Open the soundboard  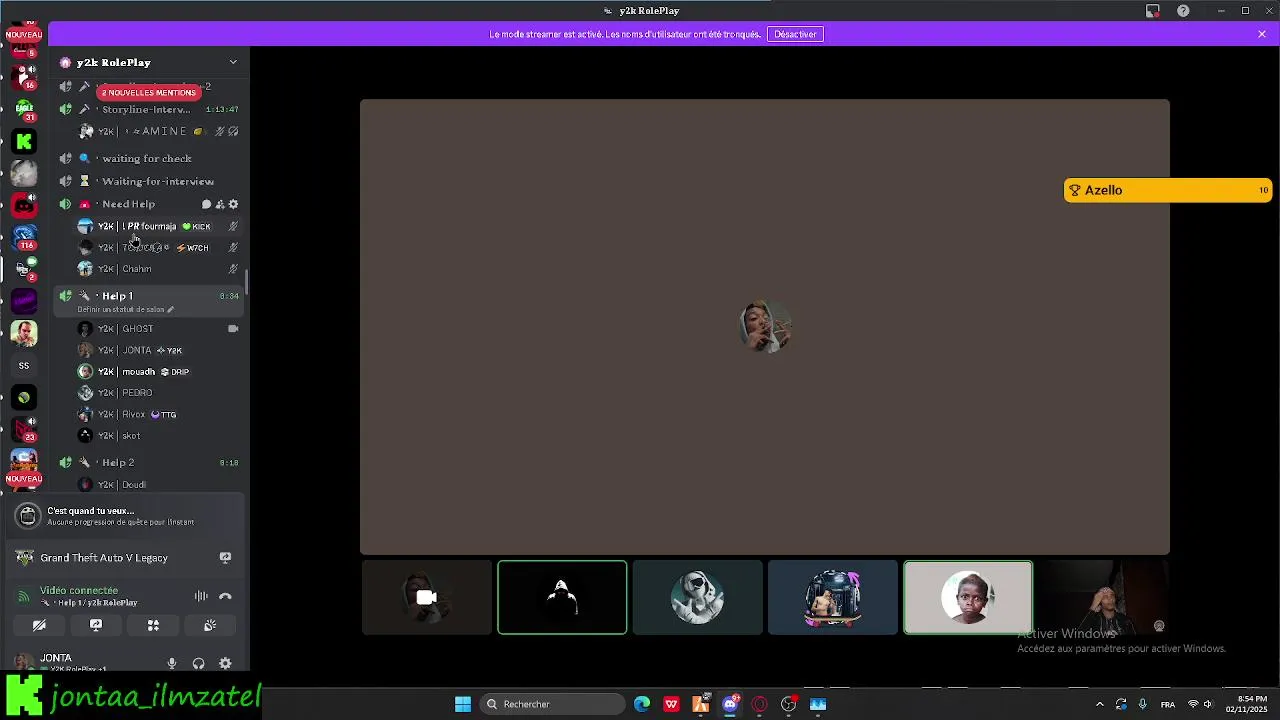tap(210, 625)
